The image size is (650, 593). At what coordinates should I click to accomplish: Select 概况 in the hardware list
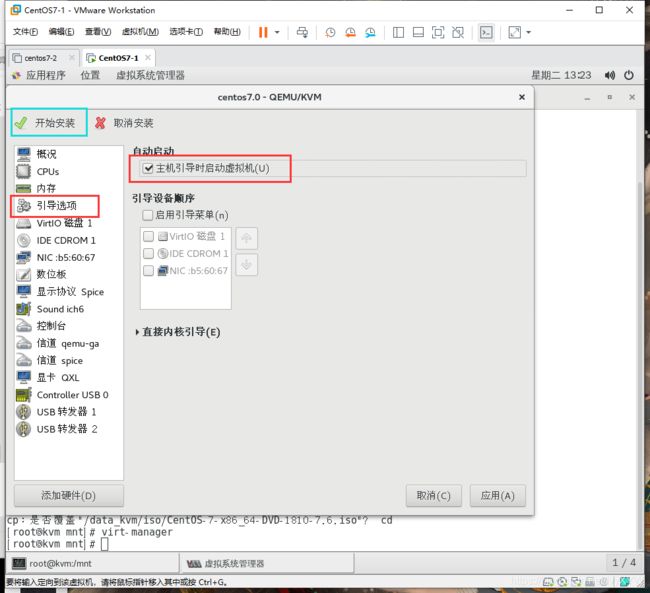coord(69,154)
